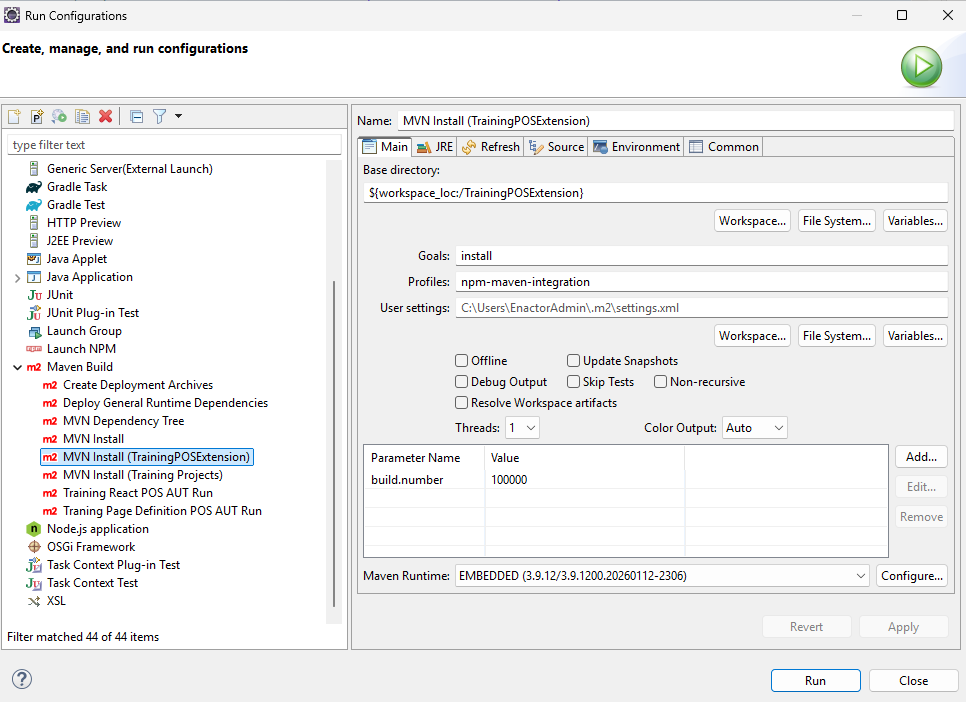Click the Duplicate configuration icon
Screen dimensions: 966x702
[x=83, y=116]
